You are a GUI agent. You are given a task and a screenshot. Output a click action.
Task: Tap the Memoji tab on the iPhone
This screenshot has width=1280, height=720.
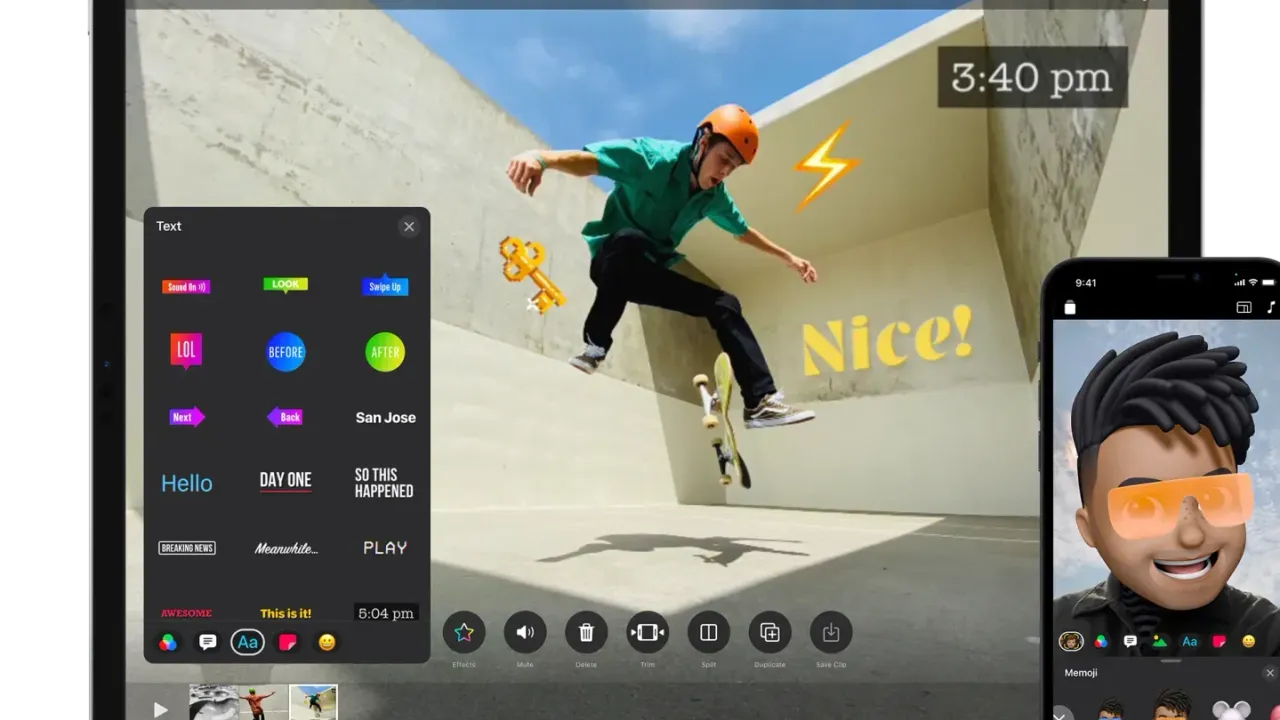tap(1071, 641)
